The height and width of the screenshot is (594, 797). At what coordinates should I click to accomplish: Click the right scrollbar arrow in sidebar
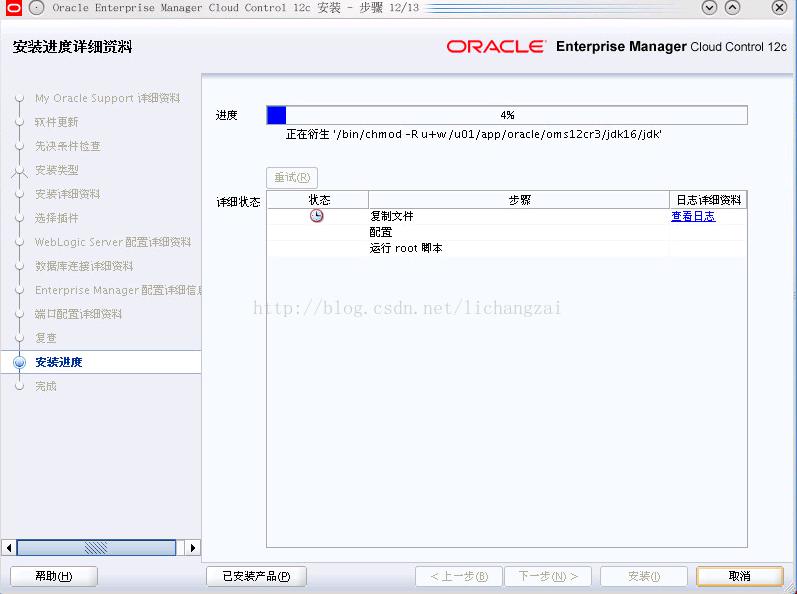coord(193,548)
